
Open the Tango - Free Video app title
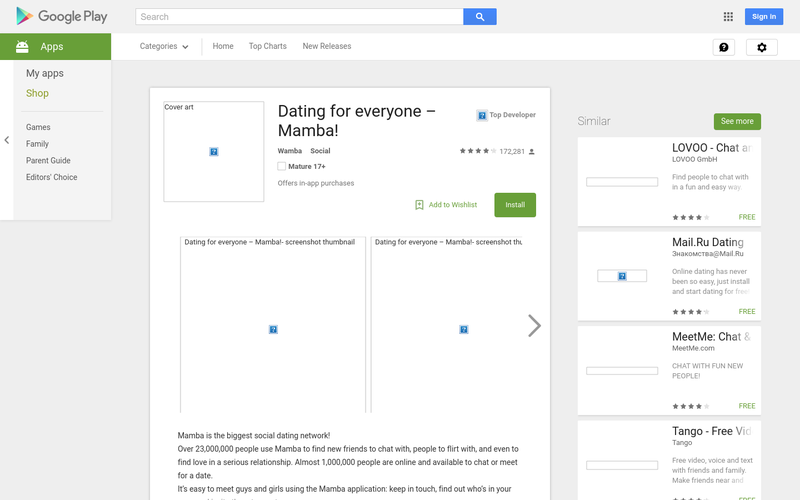(712, 431)
